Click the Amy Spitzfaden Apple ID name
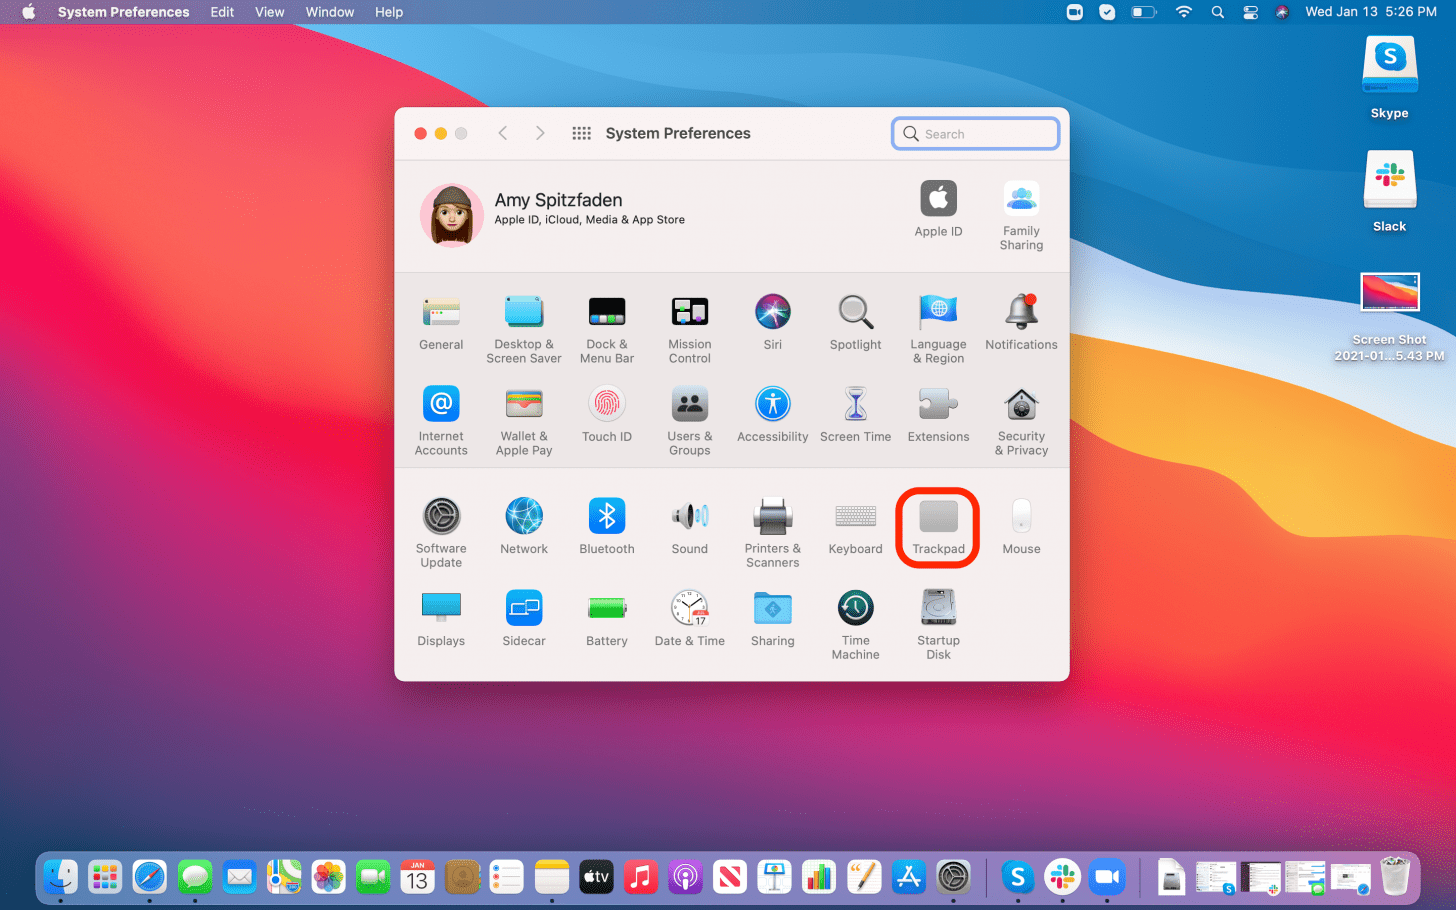 pyautogui.click(x=558, y=200)
